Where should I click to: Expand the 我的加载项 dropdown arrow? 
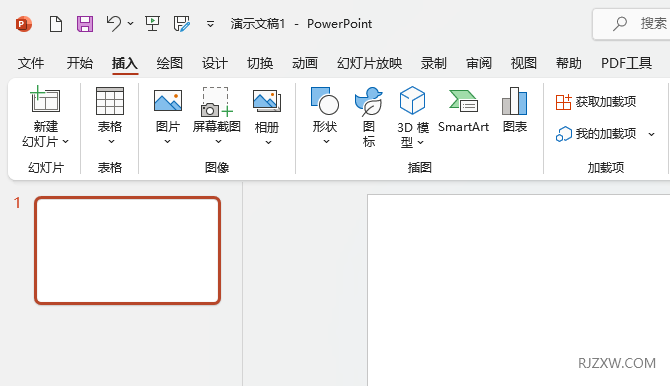pos(652,134)
